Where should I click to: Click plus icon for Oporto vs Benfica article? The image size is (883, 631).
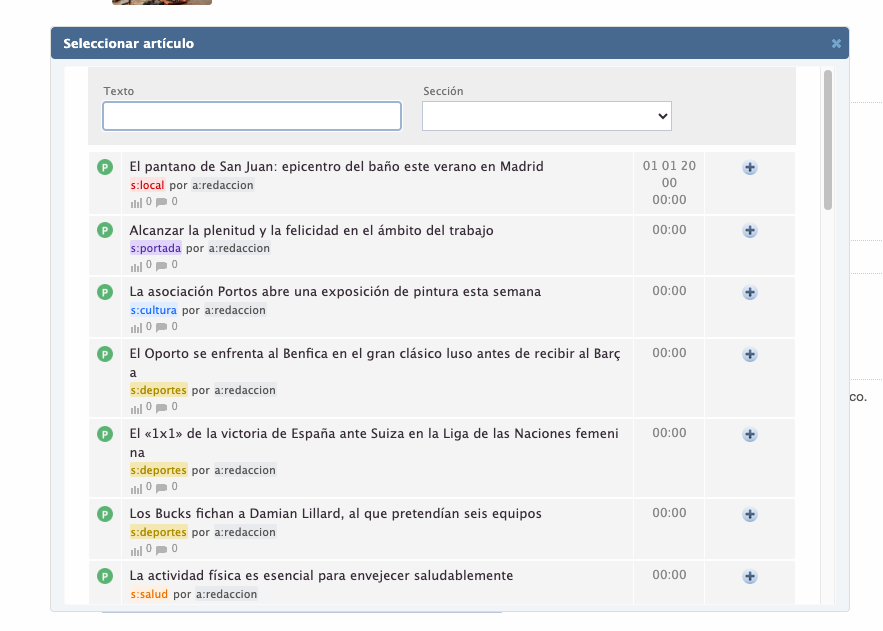(750, 355)
